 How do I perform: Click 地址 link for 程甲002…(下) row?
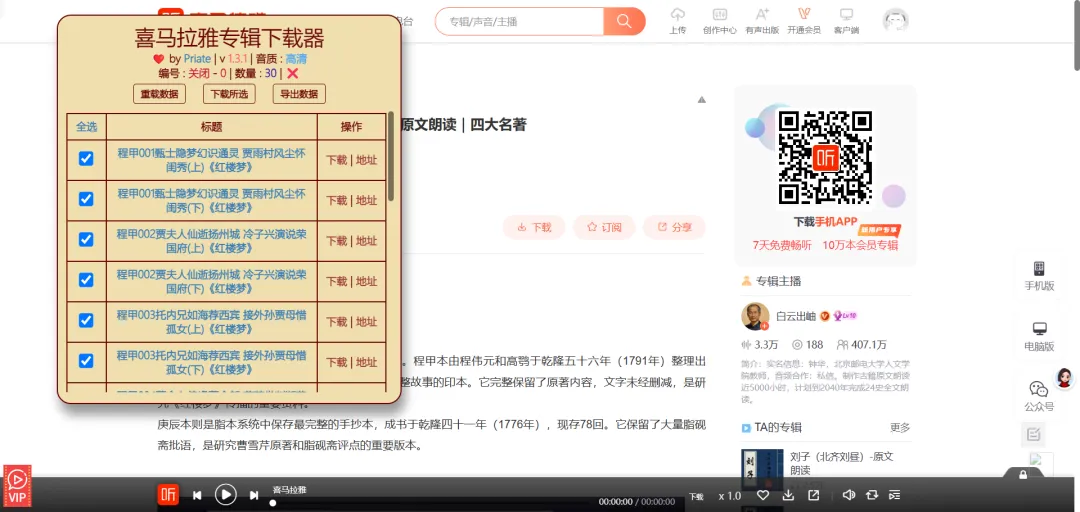point(366,281)
